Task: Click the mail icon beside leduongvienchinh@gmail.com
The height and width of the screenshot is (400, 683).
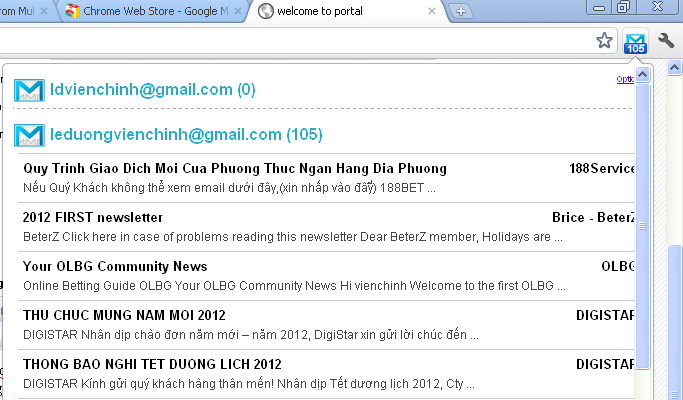Action: coord(29,135)
